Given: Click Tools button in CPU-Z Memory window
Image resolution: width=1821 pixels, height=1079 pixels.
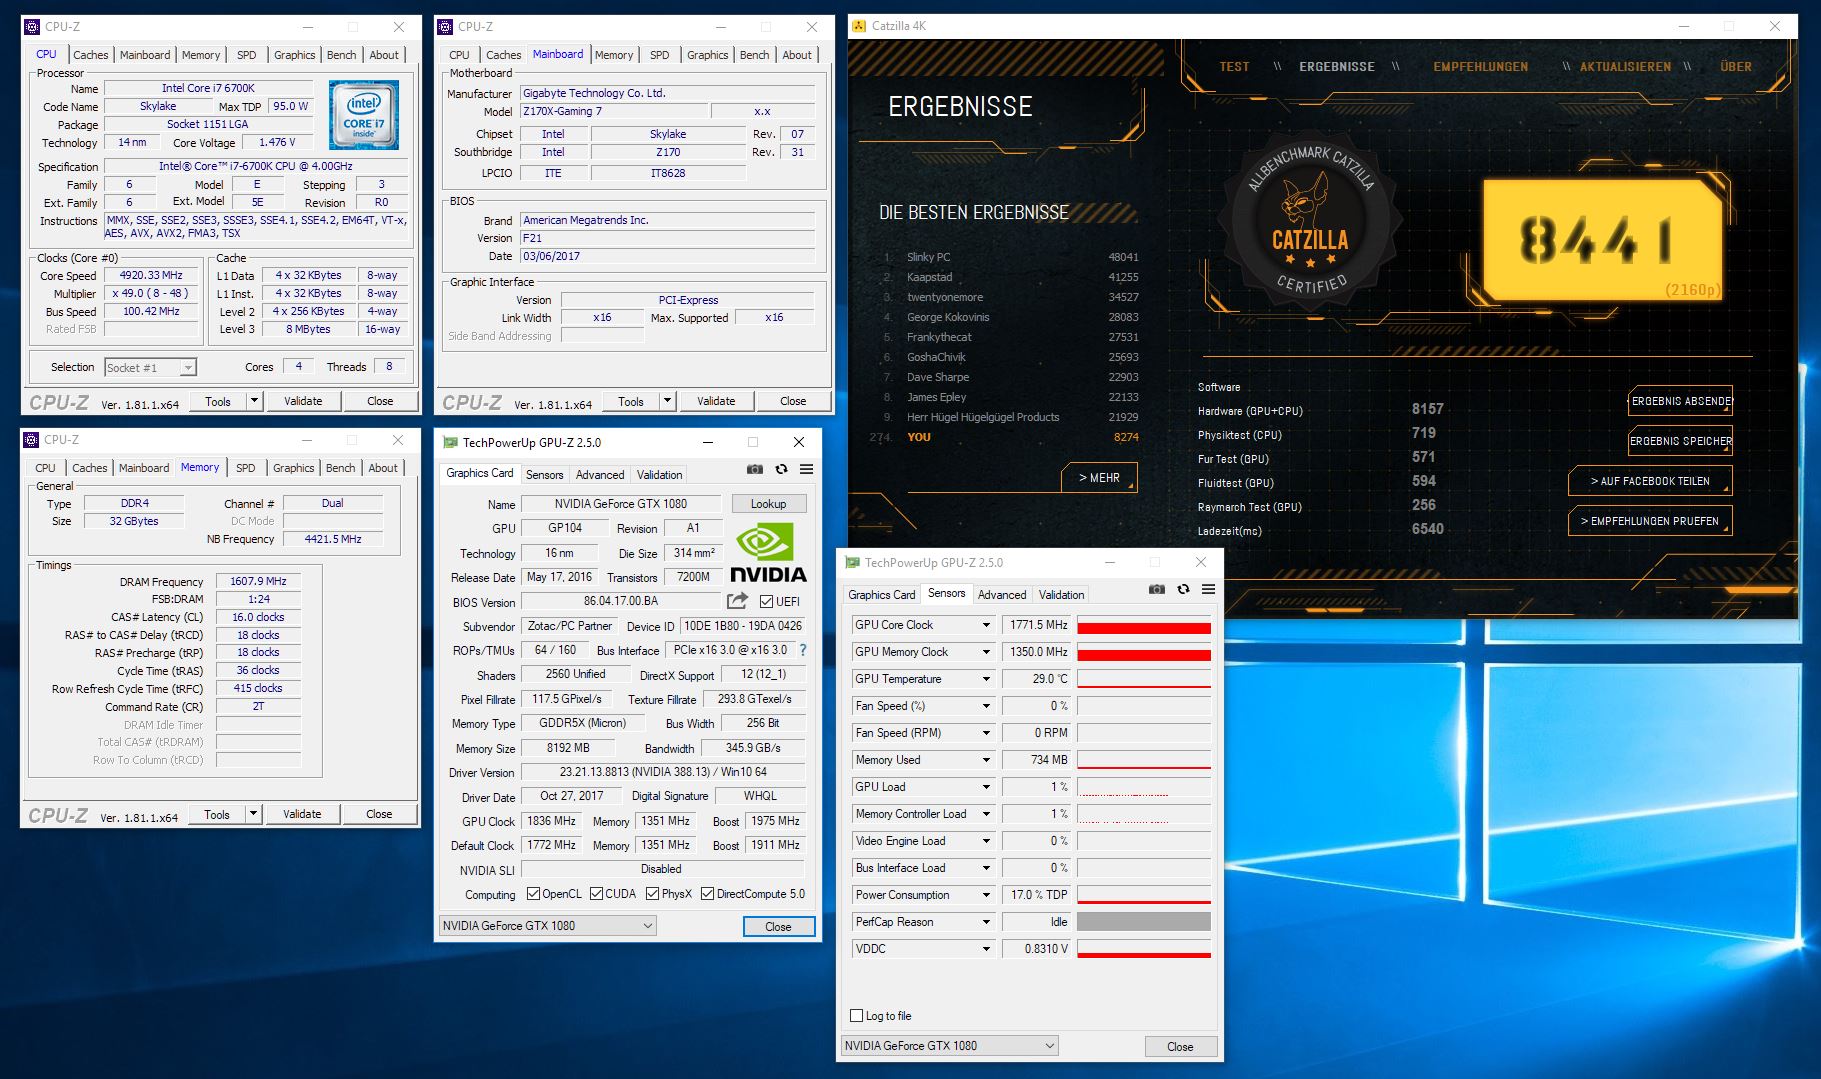Looking at the screenshot, I should [x=217, y=814].
